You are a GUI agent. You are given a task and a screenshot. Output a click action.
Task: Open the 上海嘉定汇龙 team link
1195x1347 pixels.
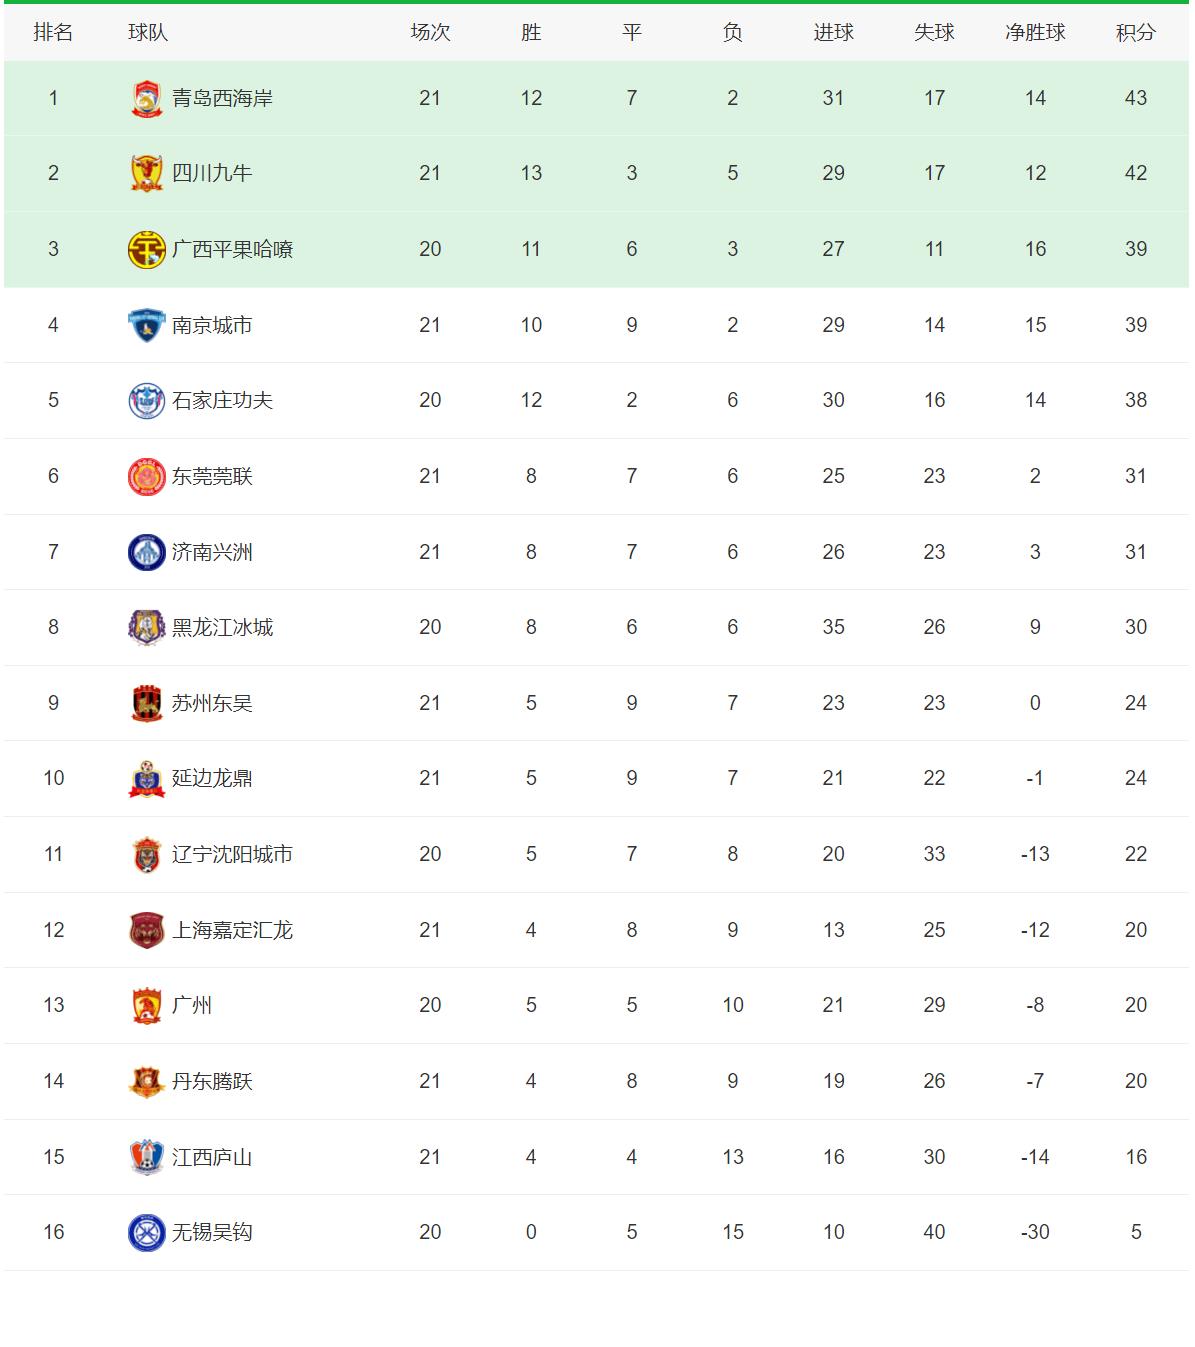click(x=232, y=930)
